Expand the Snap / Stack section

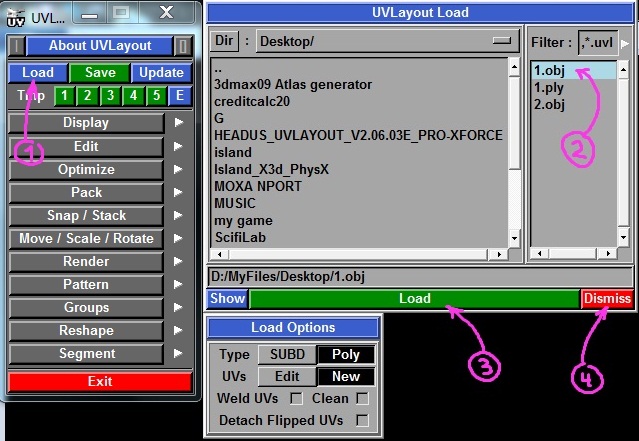(x=86, y=215)
